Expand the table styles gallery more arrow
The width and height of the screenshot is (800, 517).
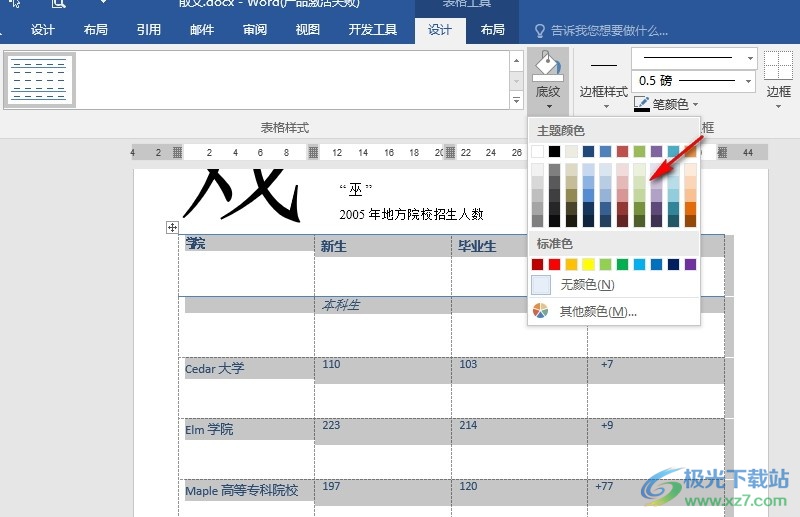517,100
